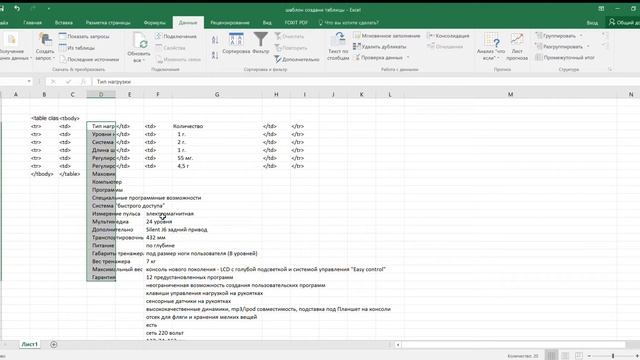
Task: Open Последние источники
Action: 89,59
